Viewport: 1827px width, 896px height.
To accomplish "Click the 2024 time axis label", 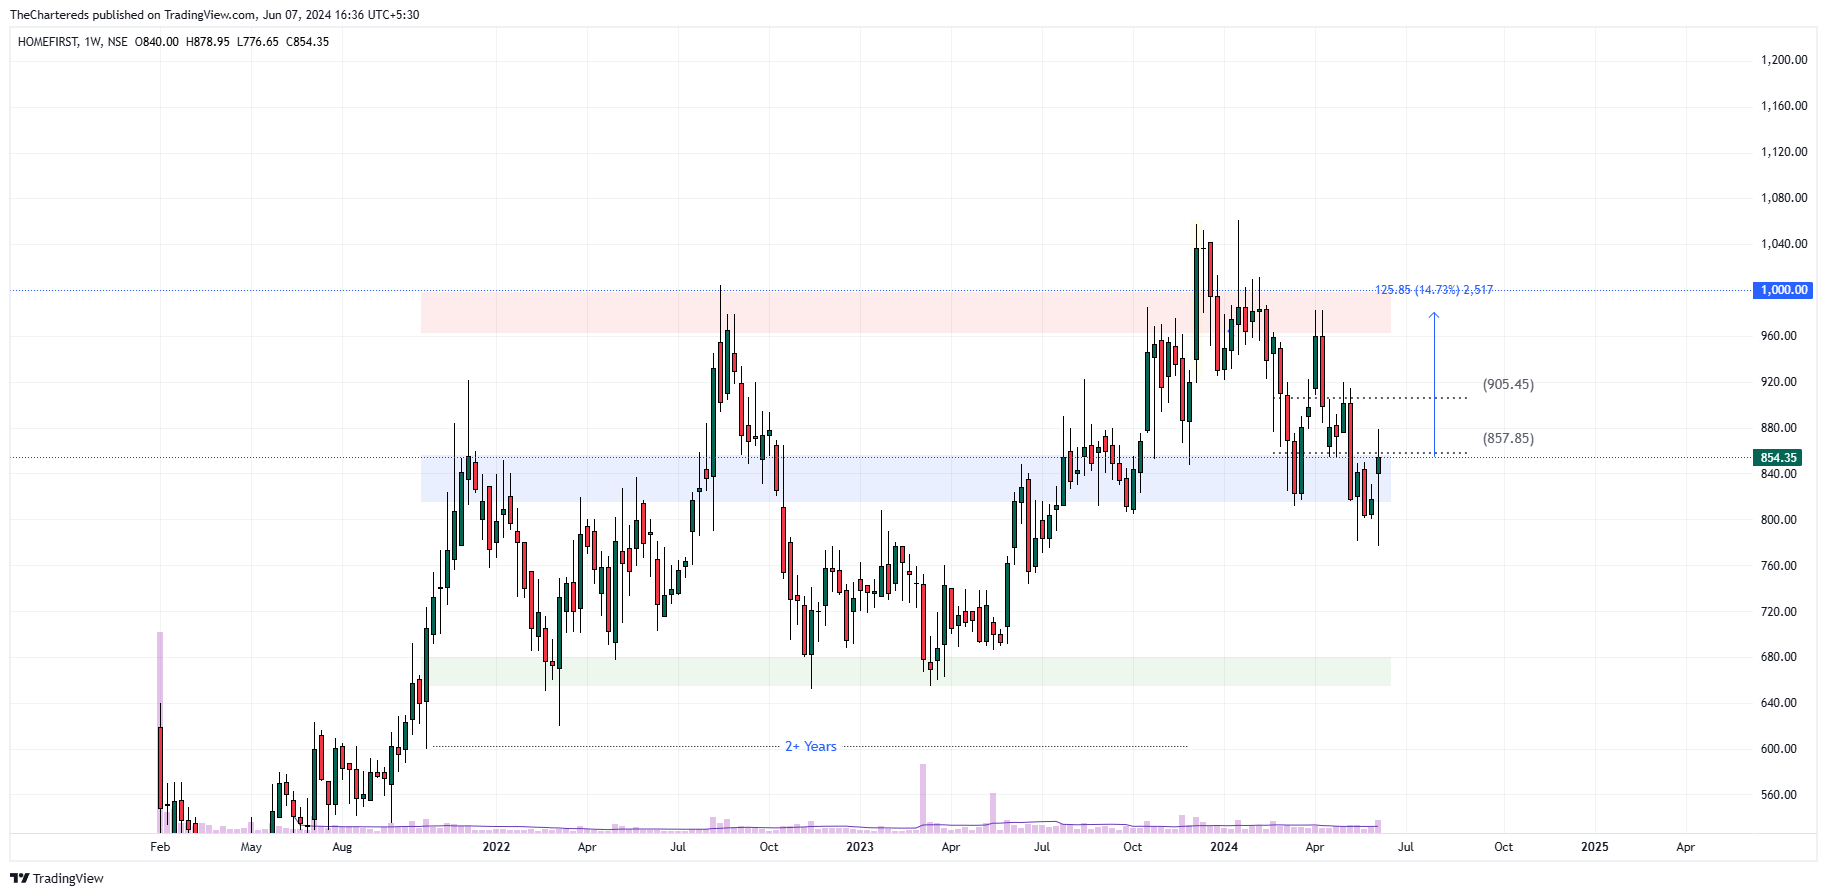I will tap(1224, 847).
